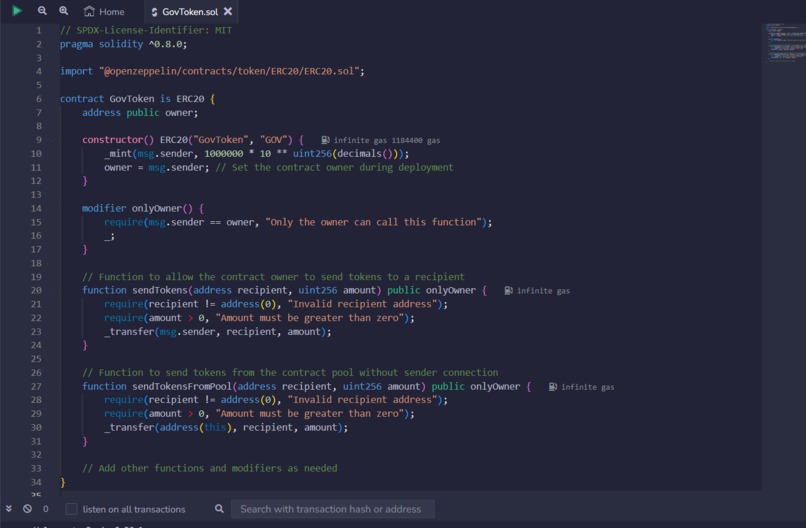The width and height of the screenshot is (806, 528).
Task: Clear the terminal console icon
Action: point(27,508)
